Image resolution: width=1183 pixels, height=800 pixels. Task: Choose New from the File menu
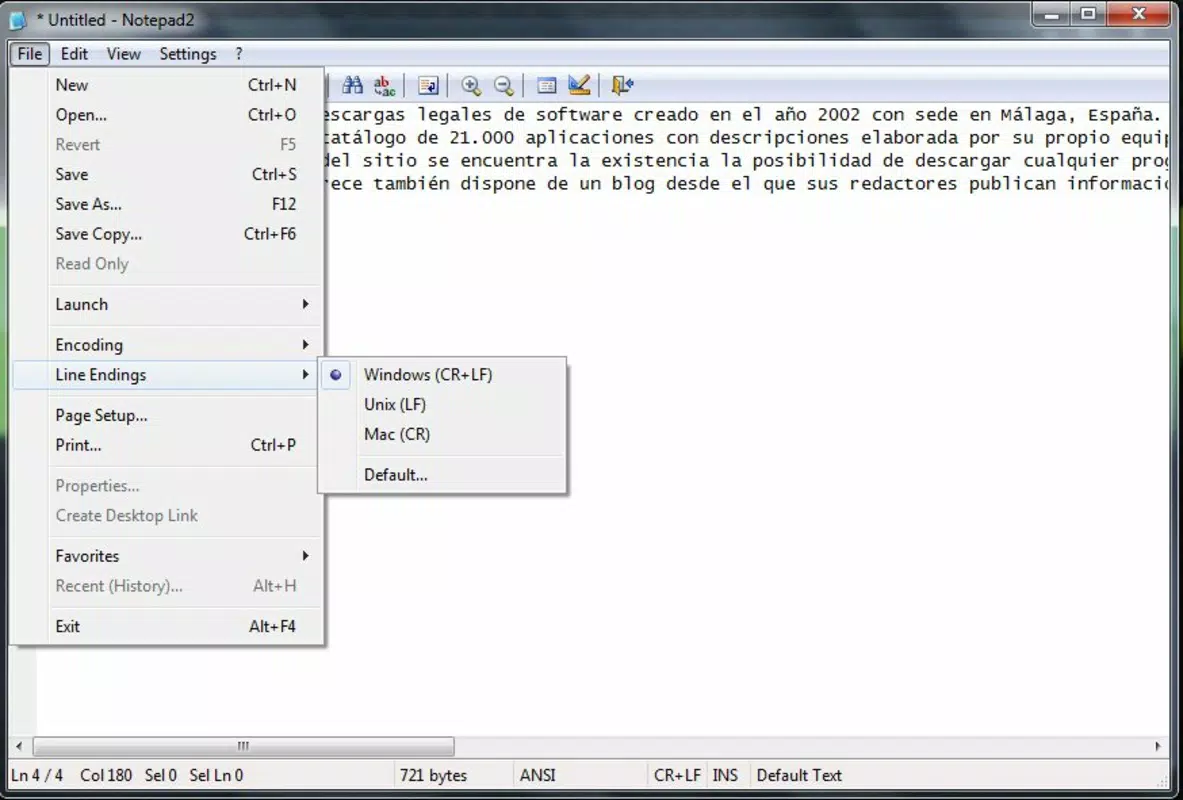tap(167, 85)
